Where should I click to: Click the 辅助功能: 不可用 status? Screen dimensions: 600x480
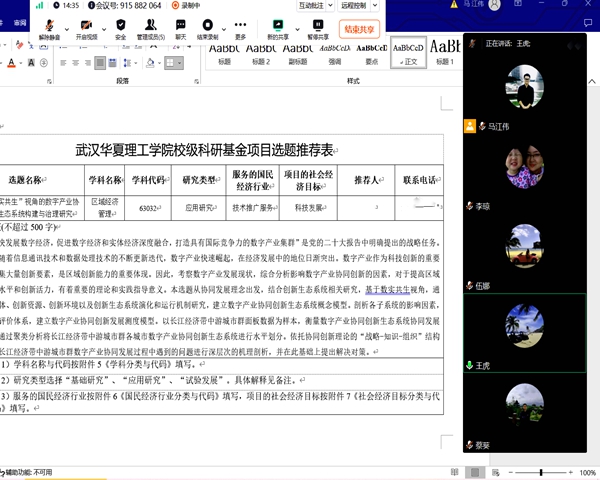[x=28, y=472]
